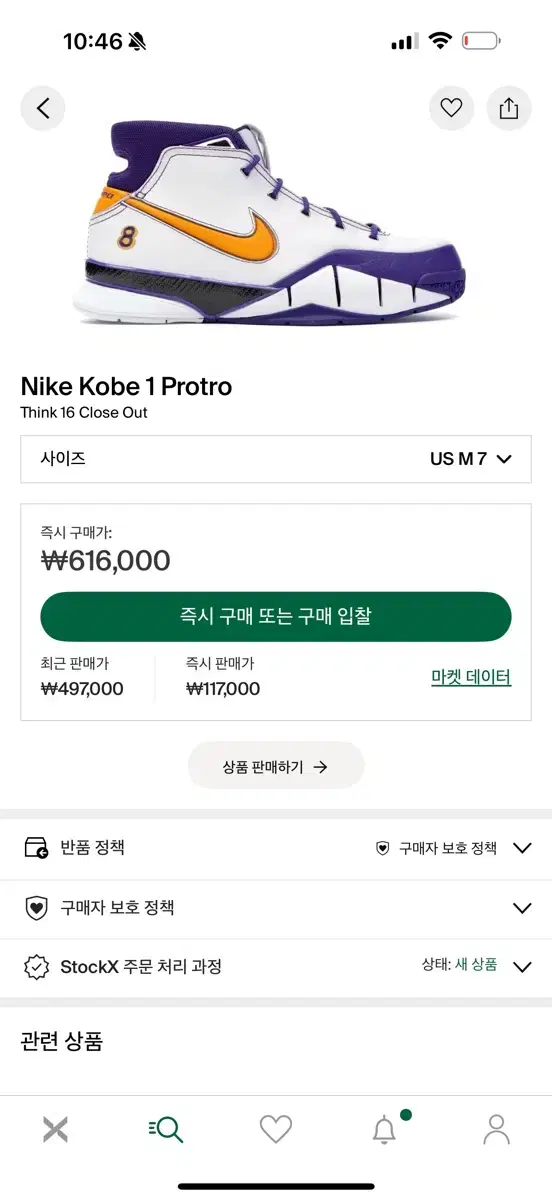The image size is (552, 1200).
Task: Tap the 상품 판매하기 button
Action: tap(276, 767)
